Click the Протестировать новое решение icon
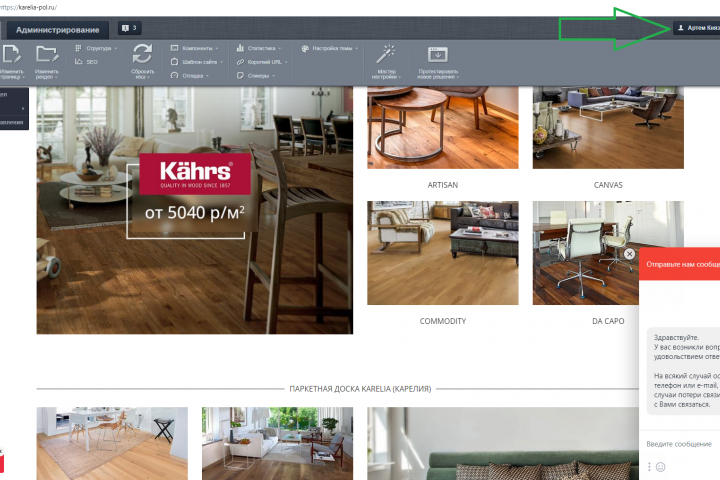The height and width of the screenshot is (480, 720). (x=438, y=54)
